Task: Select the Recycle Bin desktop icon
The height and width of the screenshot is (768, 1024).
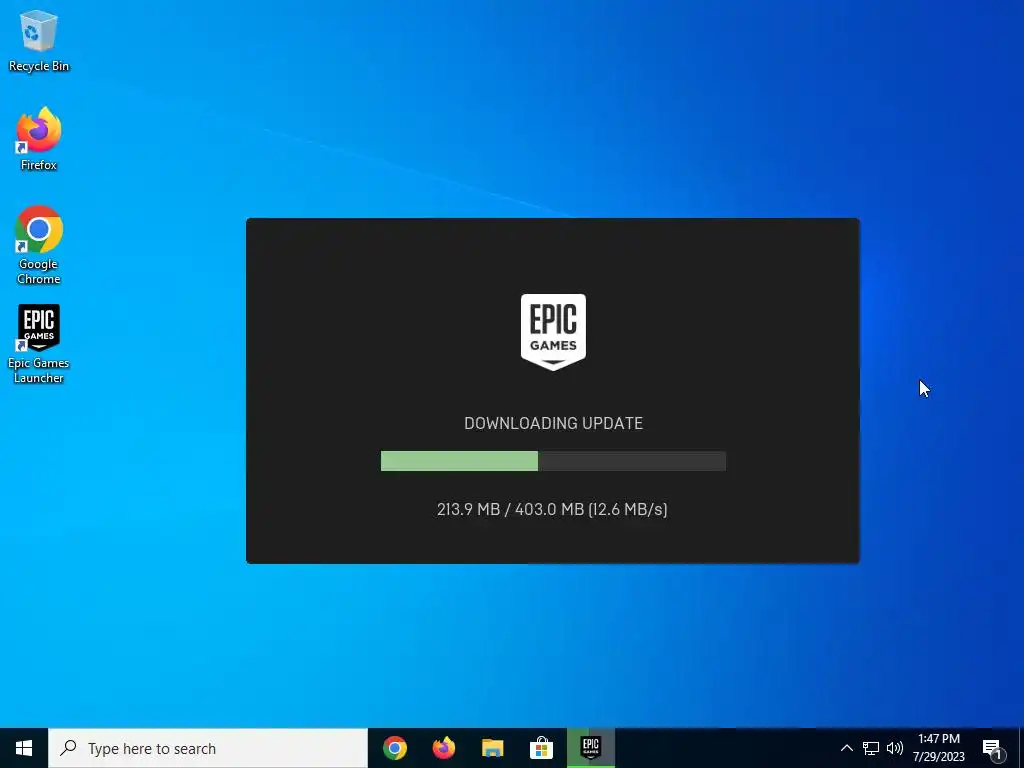Action: click(39, 40)
